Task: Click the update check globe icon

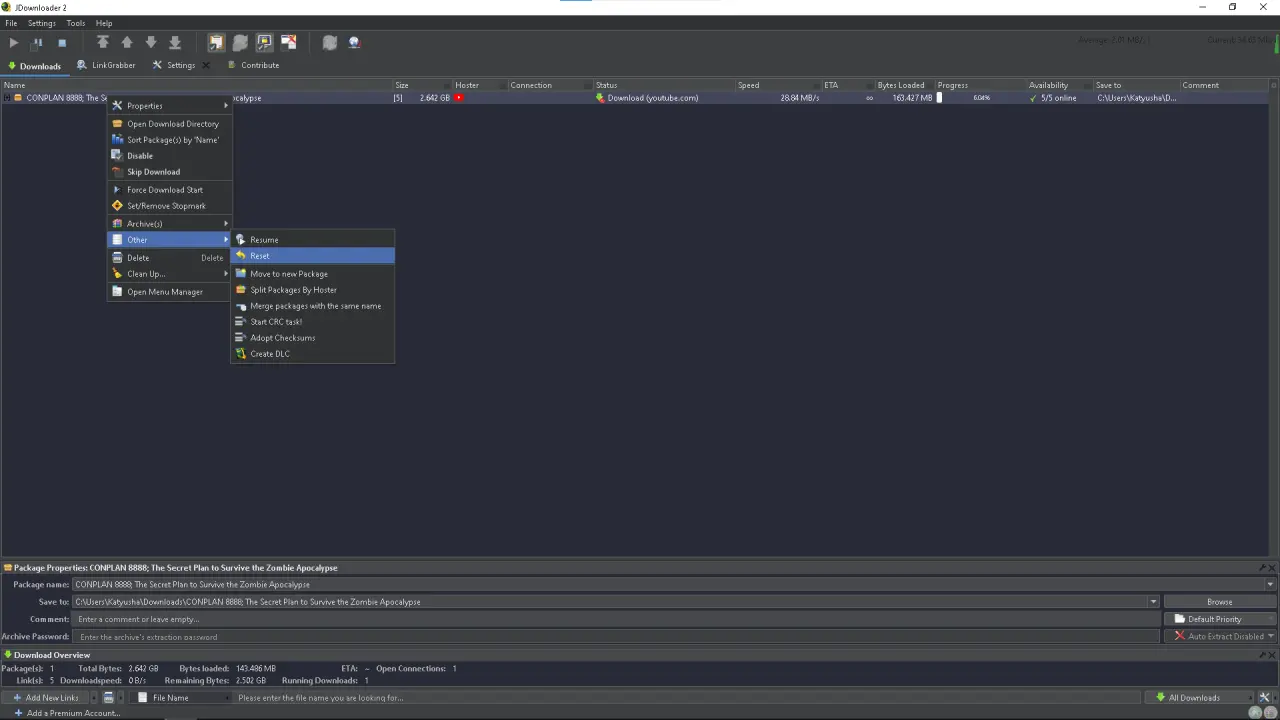Action: pos(354,42)
